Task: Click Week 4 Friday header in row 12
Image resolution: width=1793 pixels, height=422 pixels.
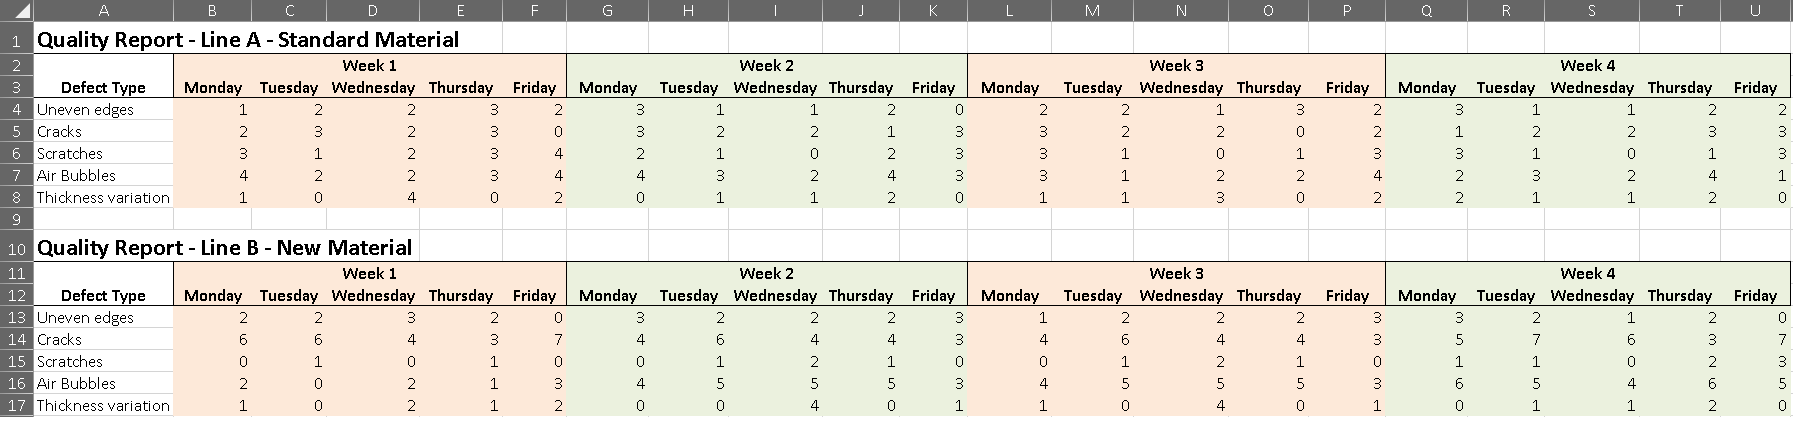Action: pos(1754,296)
